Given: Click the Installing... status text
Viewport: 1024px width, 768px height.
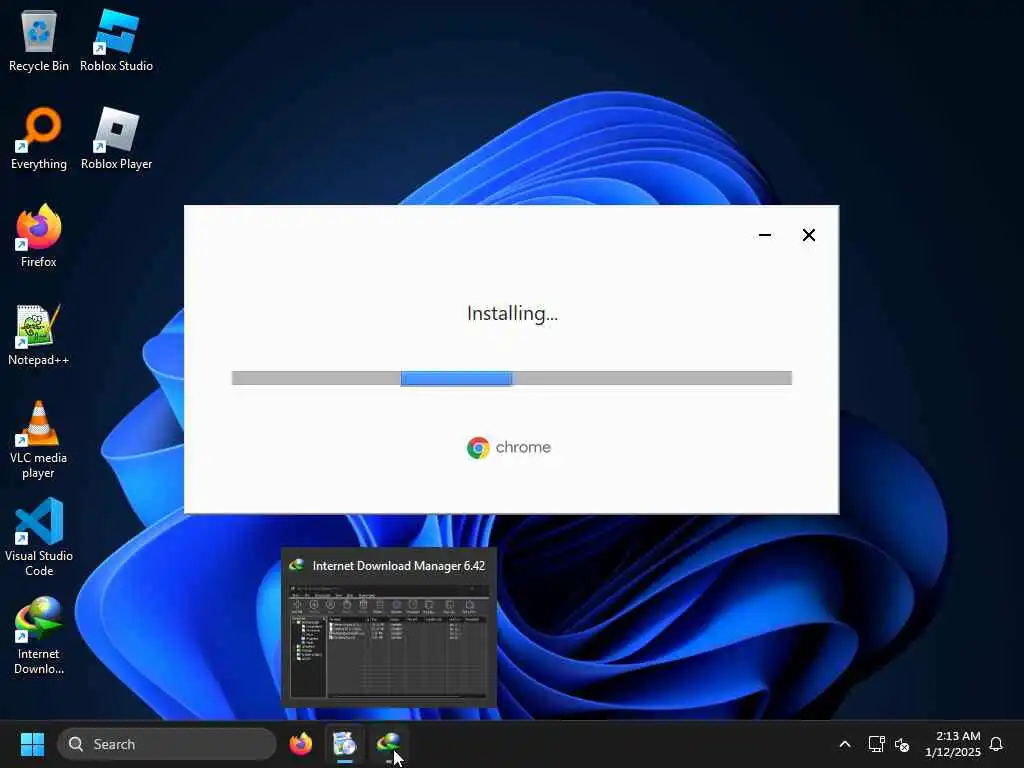Looking at the screenshot, I should [x=512, y=313].
